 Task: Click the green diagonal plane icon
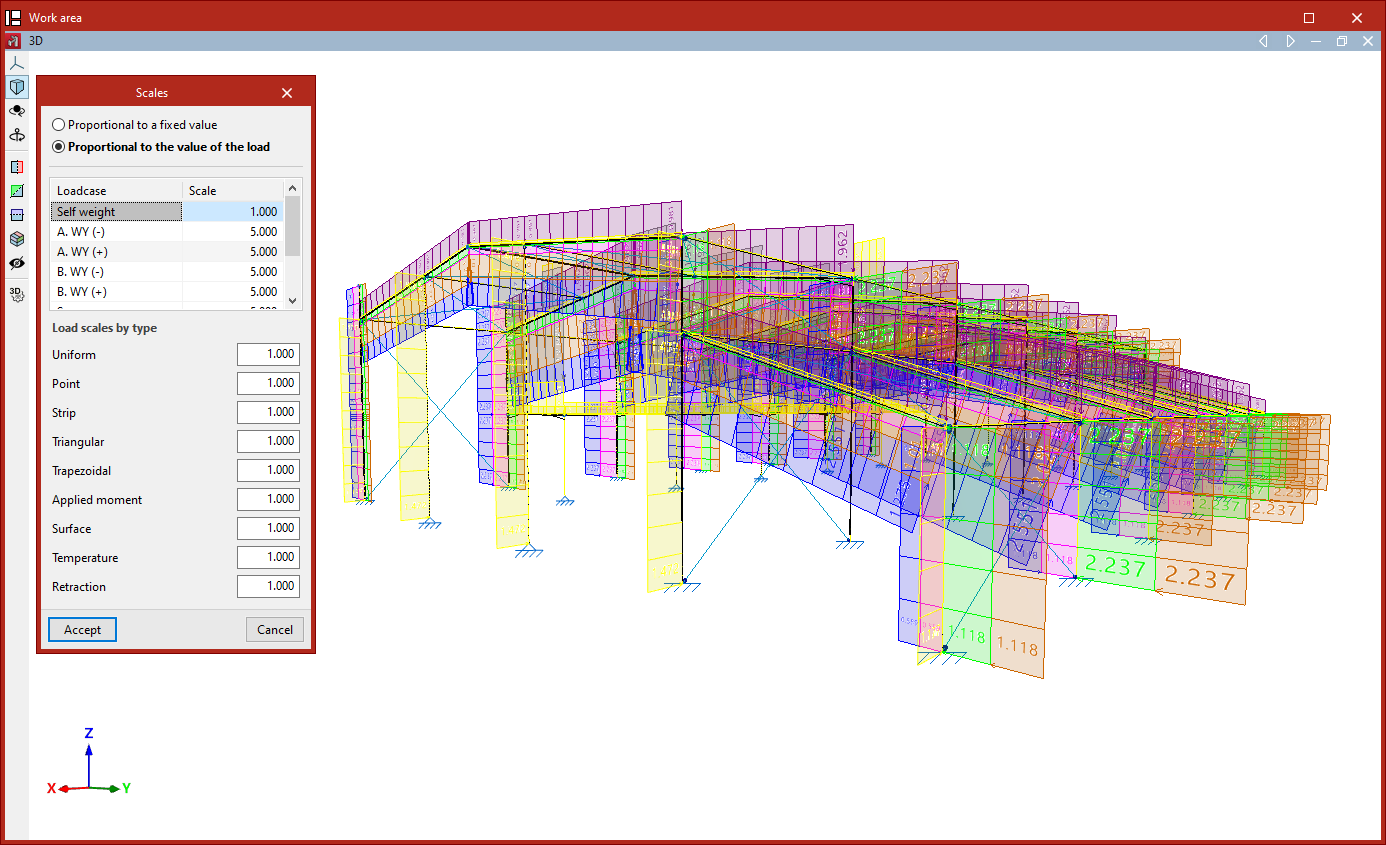(16, 191)
